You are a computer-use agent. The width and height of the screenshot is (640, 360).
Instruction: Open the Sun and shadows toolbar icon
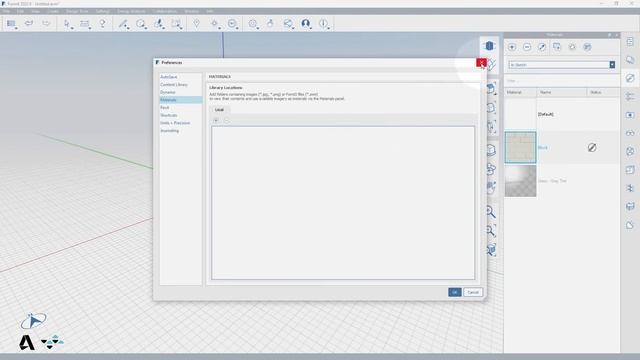point(214,24)
